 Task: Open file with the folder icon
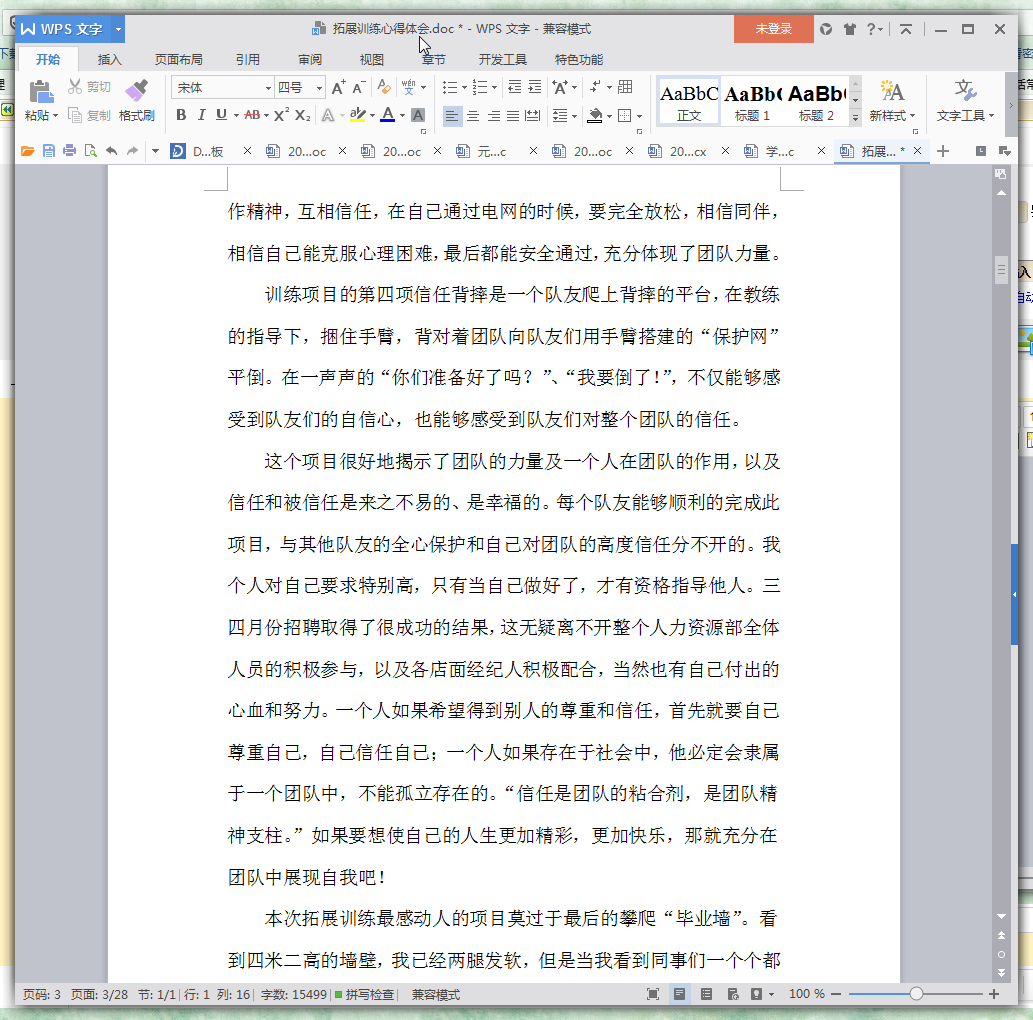28,151
